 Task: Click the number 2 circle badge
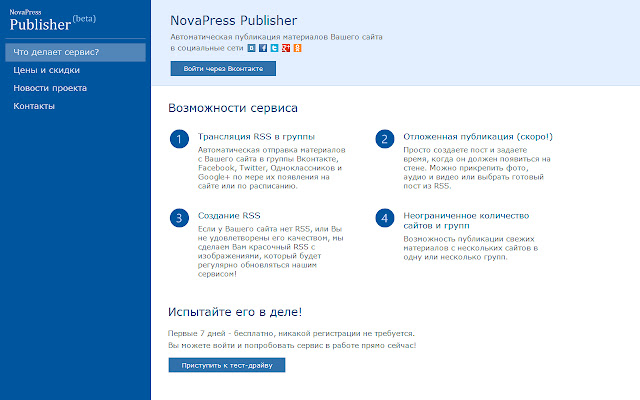click(384, 139)
